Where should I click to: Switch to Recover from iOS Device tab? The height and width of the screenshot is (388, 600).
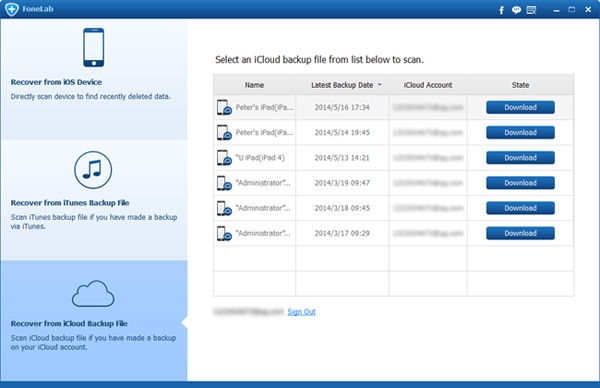click(x=94, y=80)
